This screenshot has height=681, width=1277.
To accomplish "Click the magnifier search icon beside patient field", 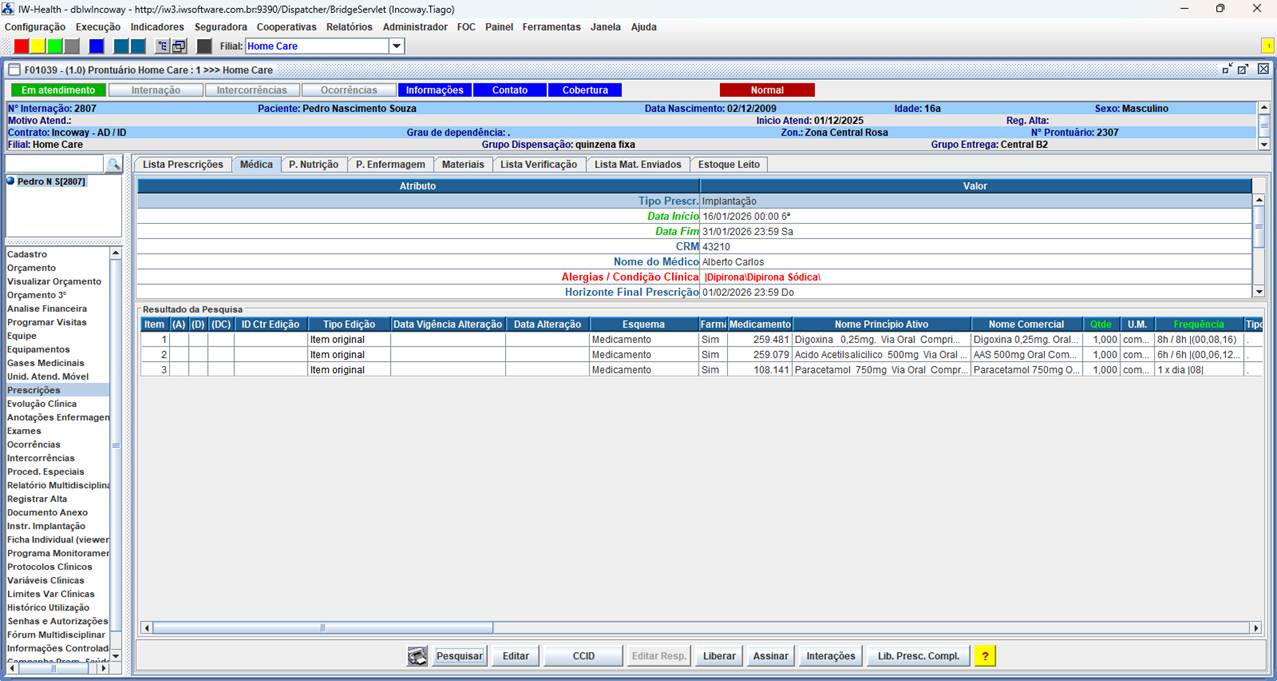I will (114, 164).
